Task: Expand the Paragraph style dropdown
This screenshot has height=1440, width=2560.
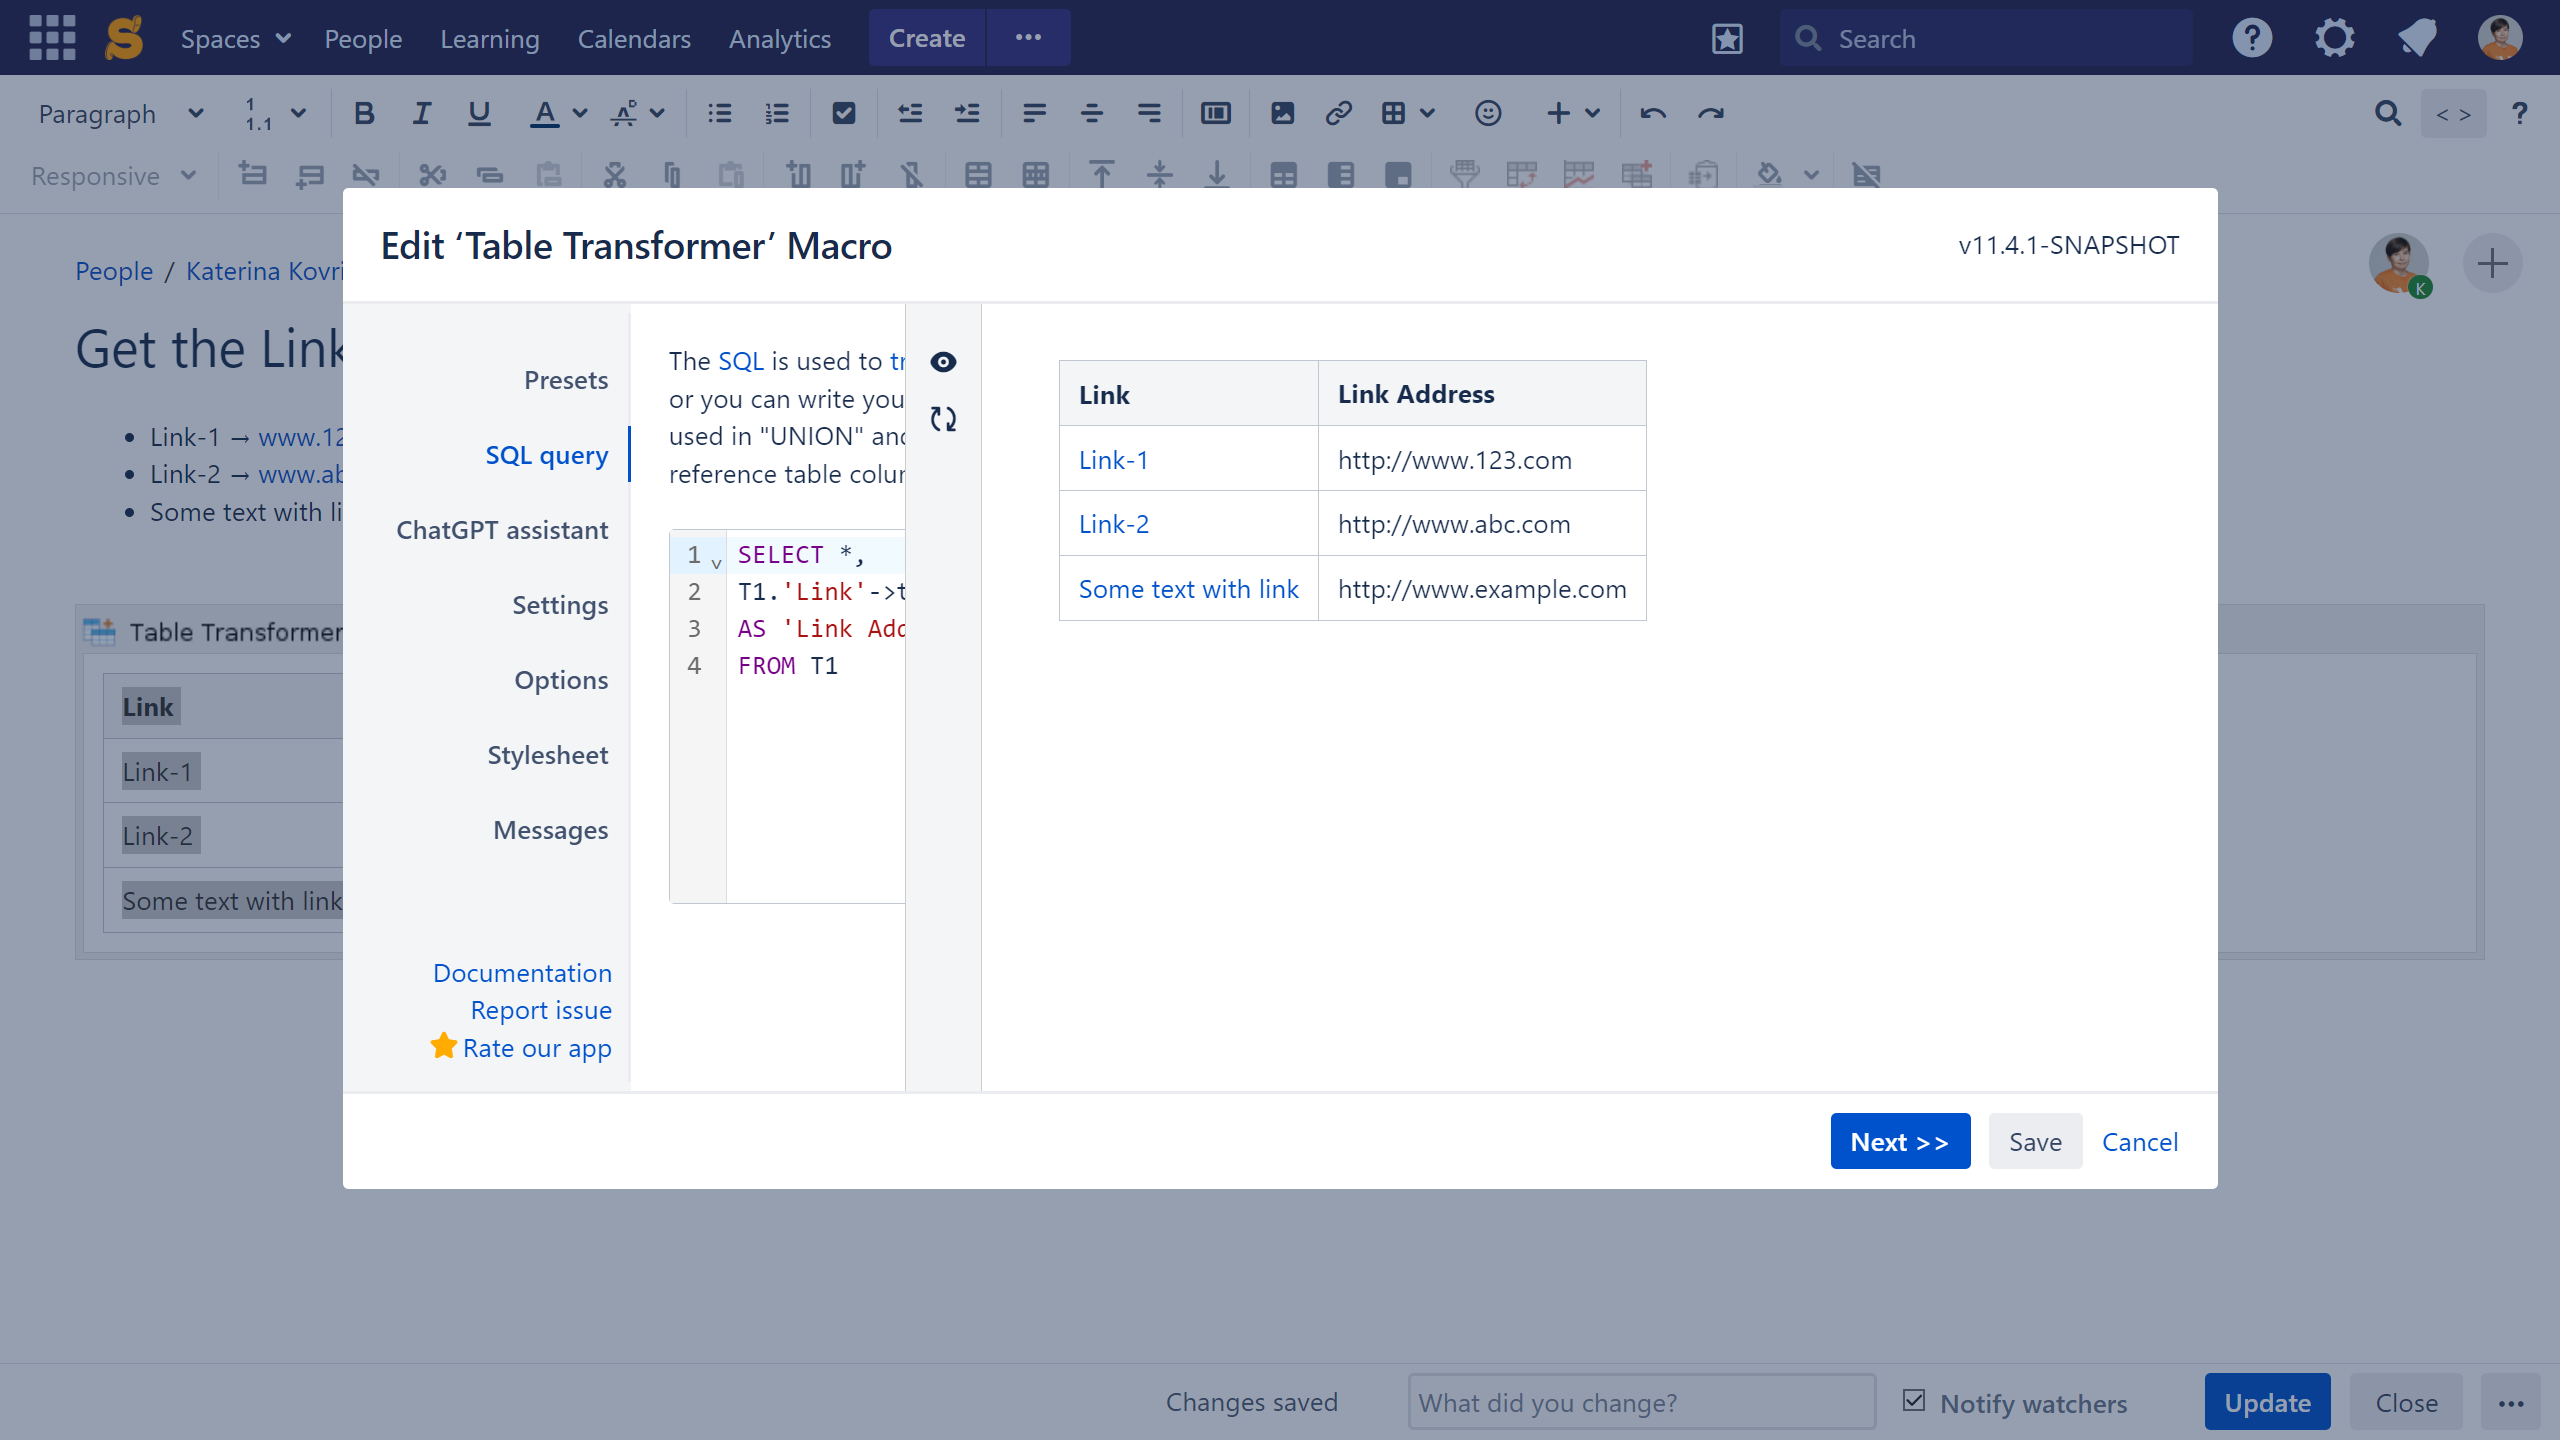Action: (x=120, y=114)
